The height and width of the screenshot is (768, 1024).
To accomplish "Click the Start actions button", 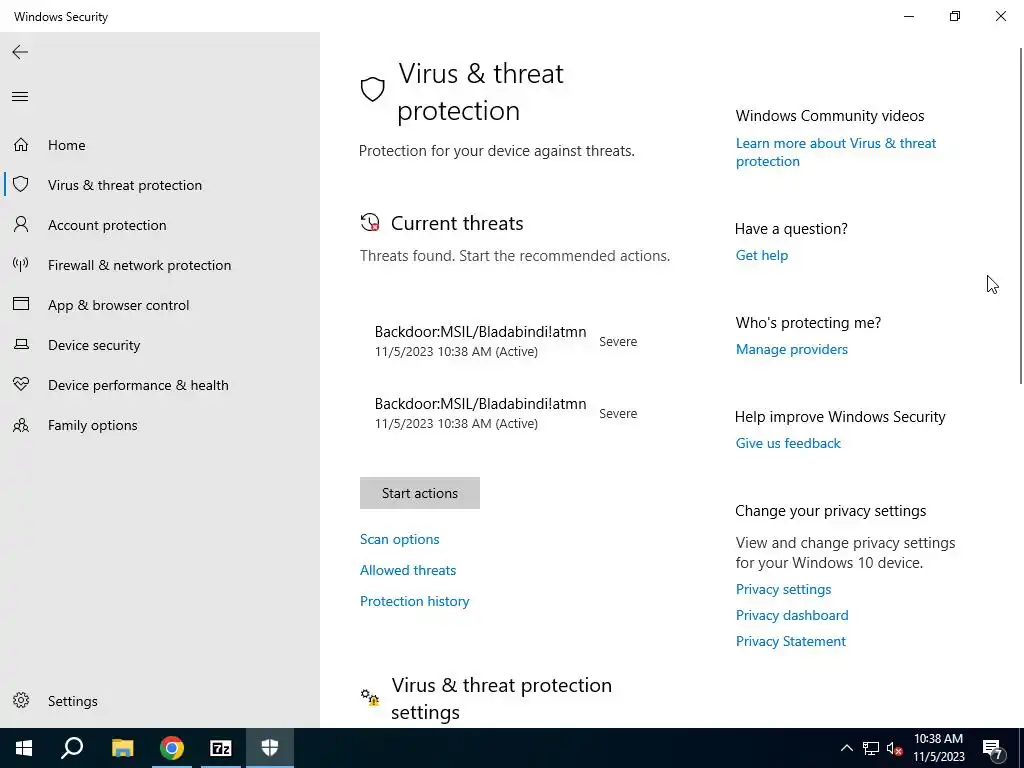I will (x=419, y=493).
